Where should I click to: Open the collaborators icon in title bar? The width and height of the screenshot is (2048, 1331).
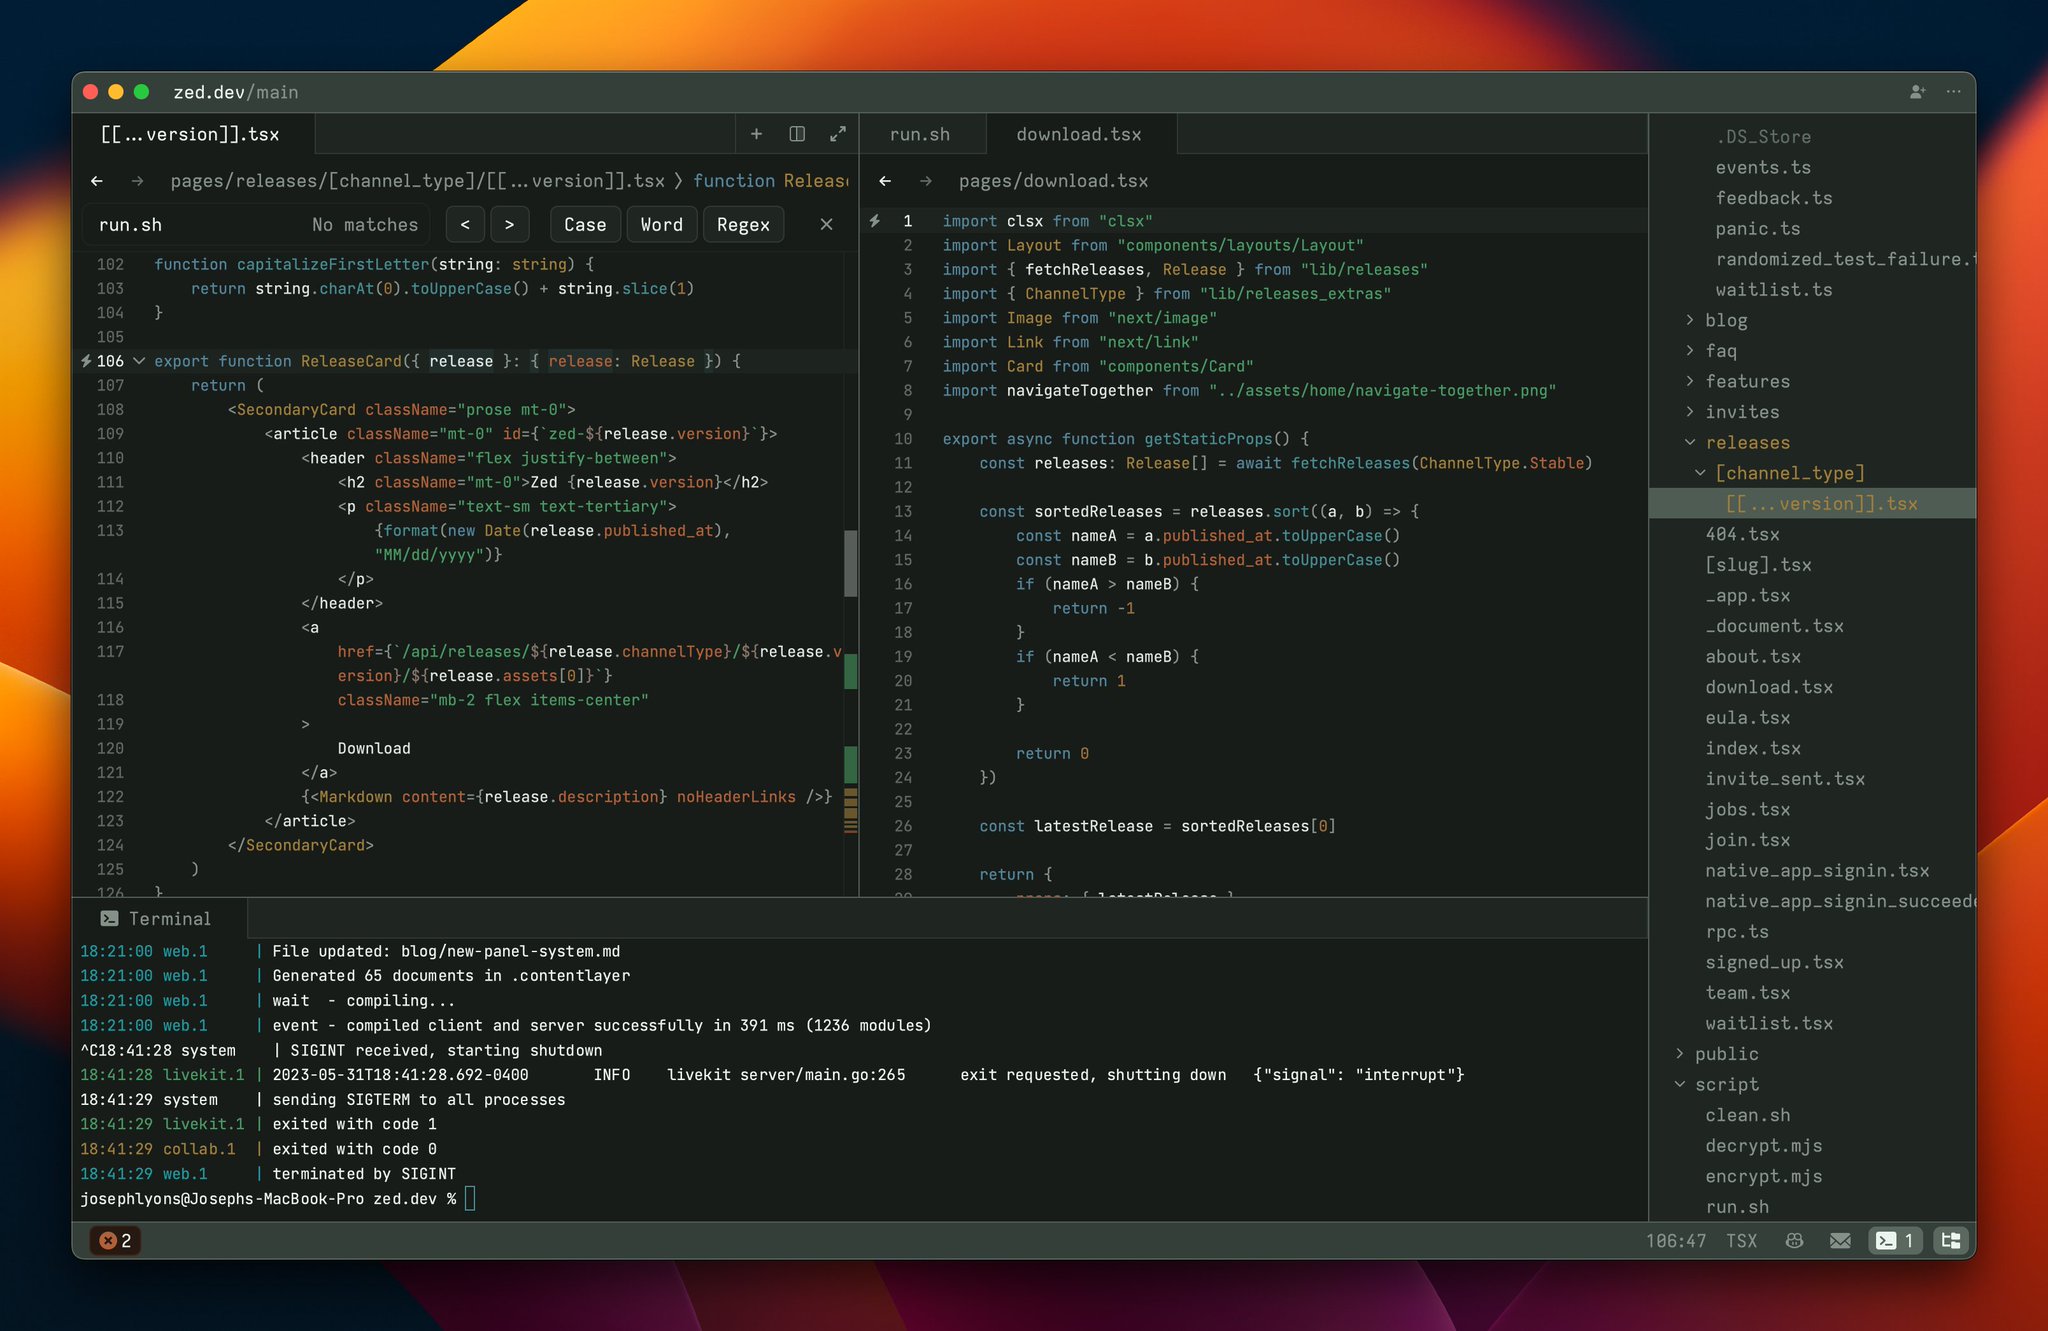(1917, 92)
